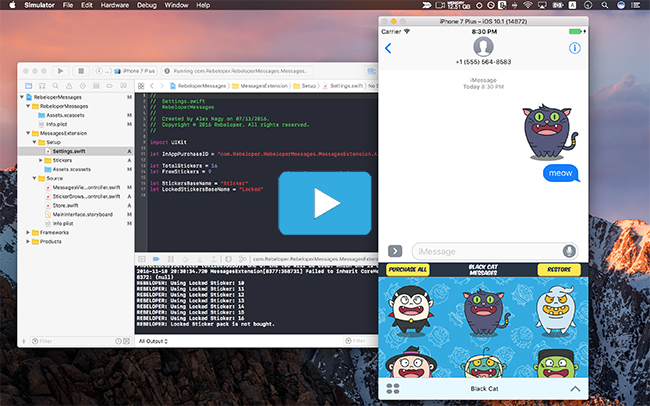650x406 pixels.
Task: Click the Xcode Run button
Action: pyautogui.click(x=61, y=71)
